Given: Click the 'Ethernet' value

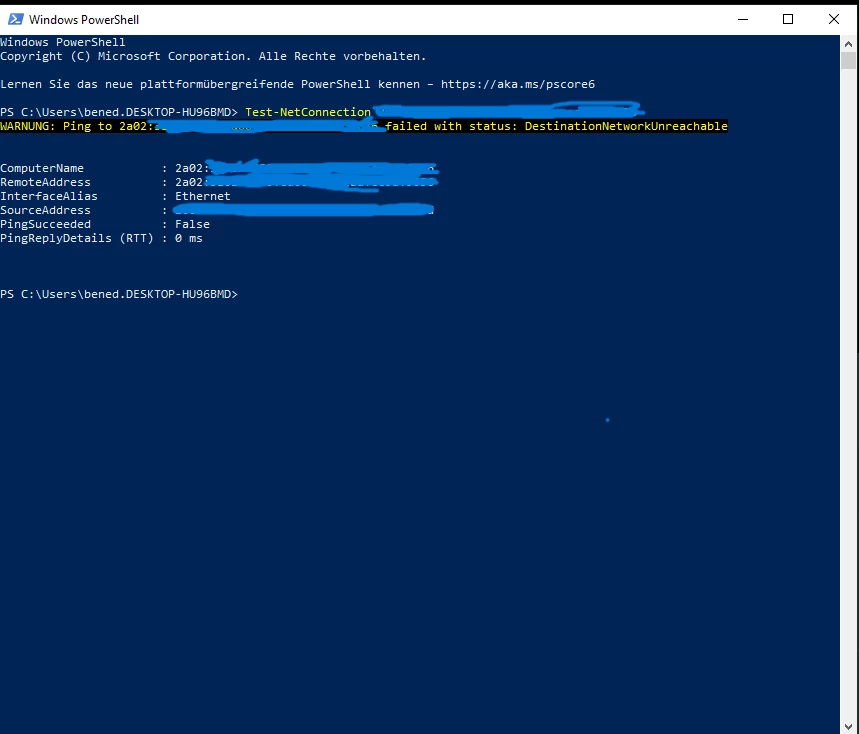Looking at the screenshot, I should pyautogui.click(x=203, y=196).
